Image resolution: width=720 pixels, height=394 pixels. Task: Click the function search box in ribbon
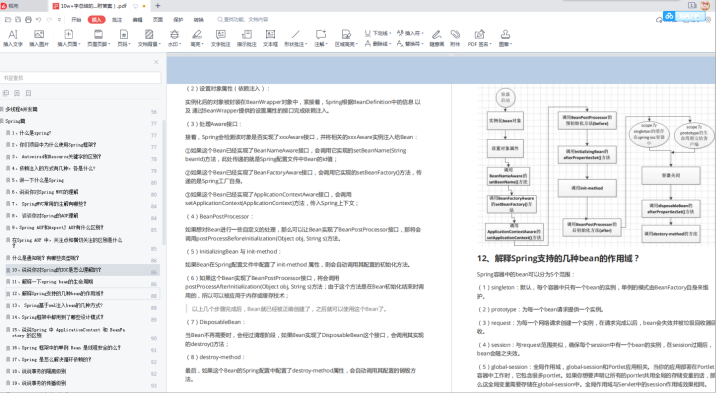243,20
